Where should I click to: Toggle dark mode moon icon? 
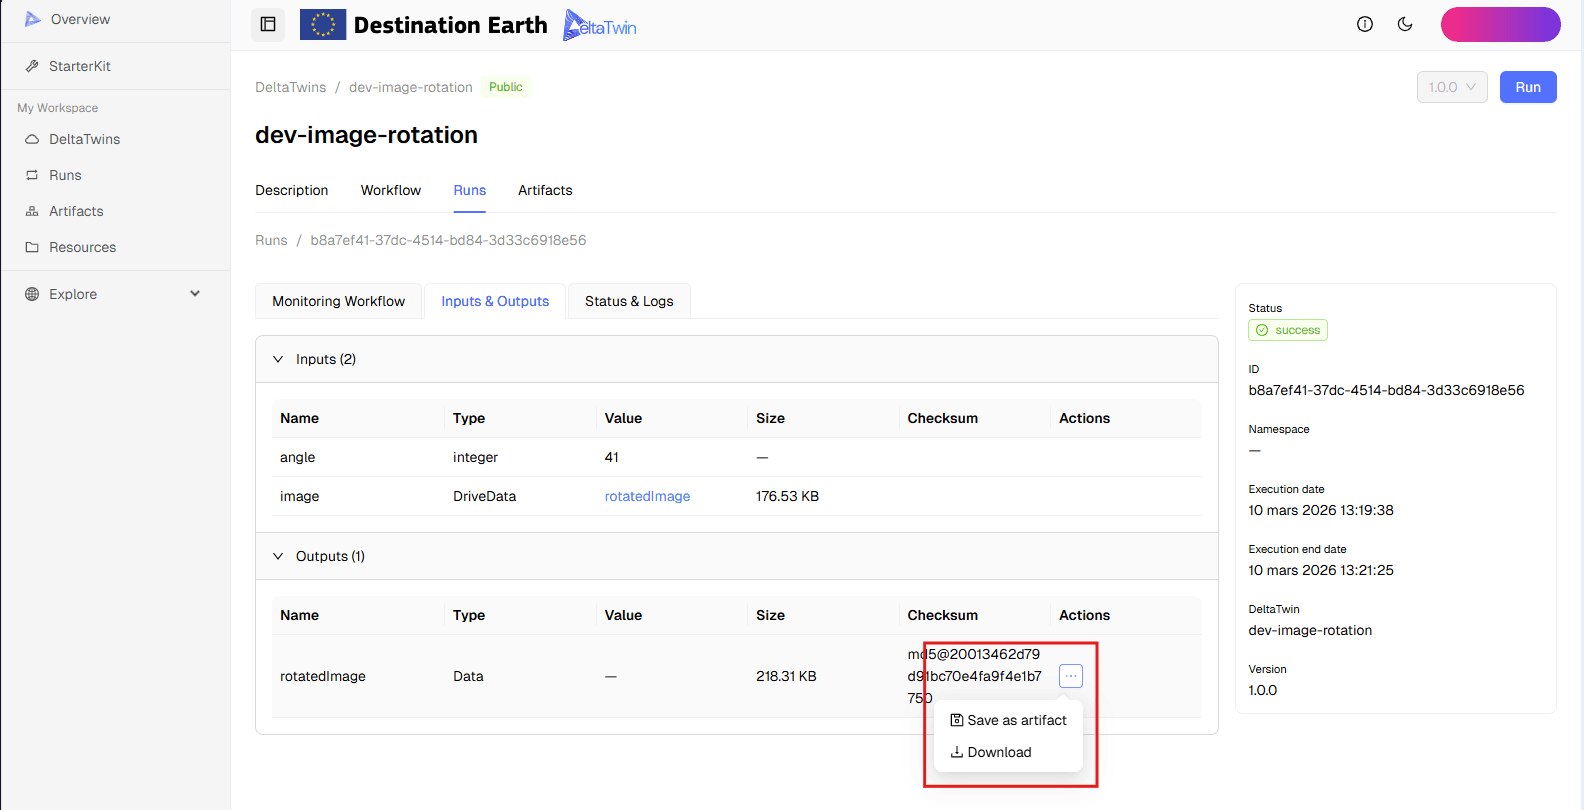[x=1405, y=25]
